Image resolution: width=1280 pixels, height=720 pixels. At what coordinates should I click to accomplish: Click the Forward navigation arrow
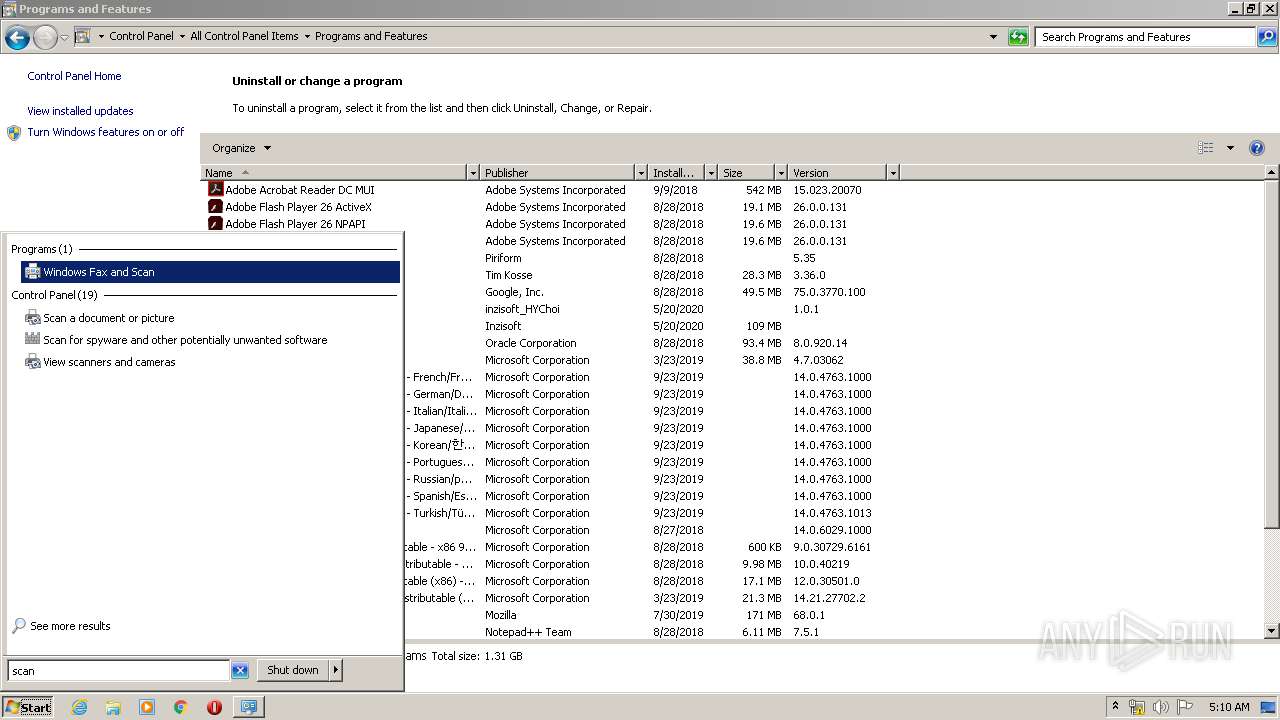[x=45, y=38]
